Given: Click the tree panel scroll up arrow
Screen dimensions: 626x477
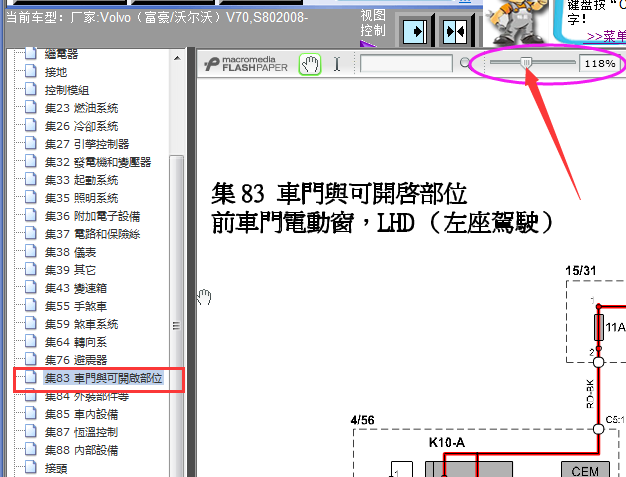Looking at the screenshot, I should click(x=177, y=58).
